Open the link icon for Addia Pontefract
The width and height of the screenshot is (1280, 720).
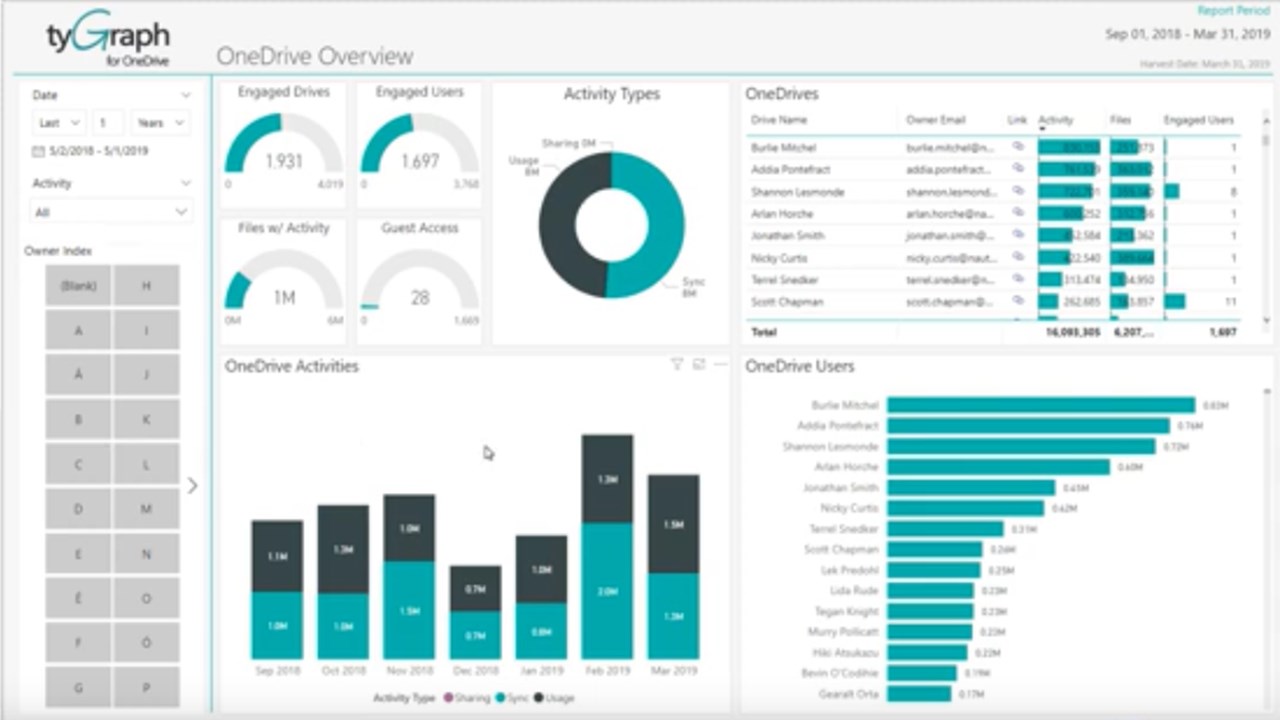point(1018,169)
